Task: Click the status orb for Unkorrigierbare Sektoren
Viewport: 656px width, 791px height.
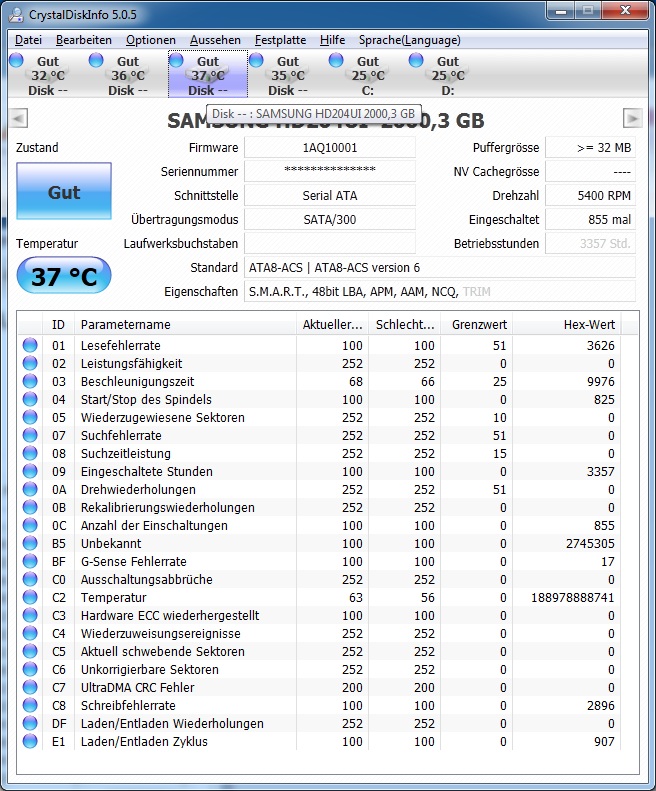Action: pos(30,669)
